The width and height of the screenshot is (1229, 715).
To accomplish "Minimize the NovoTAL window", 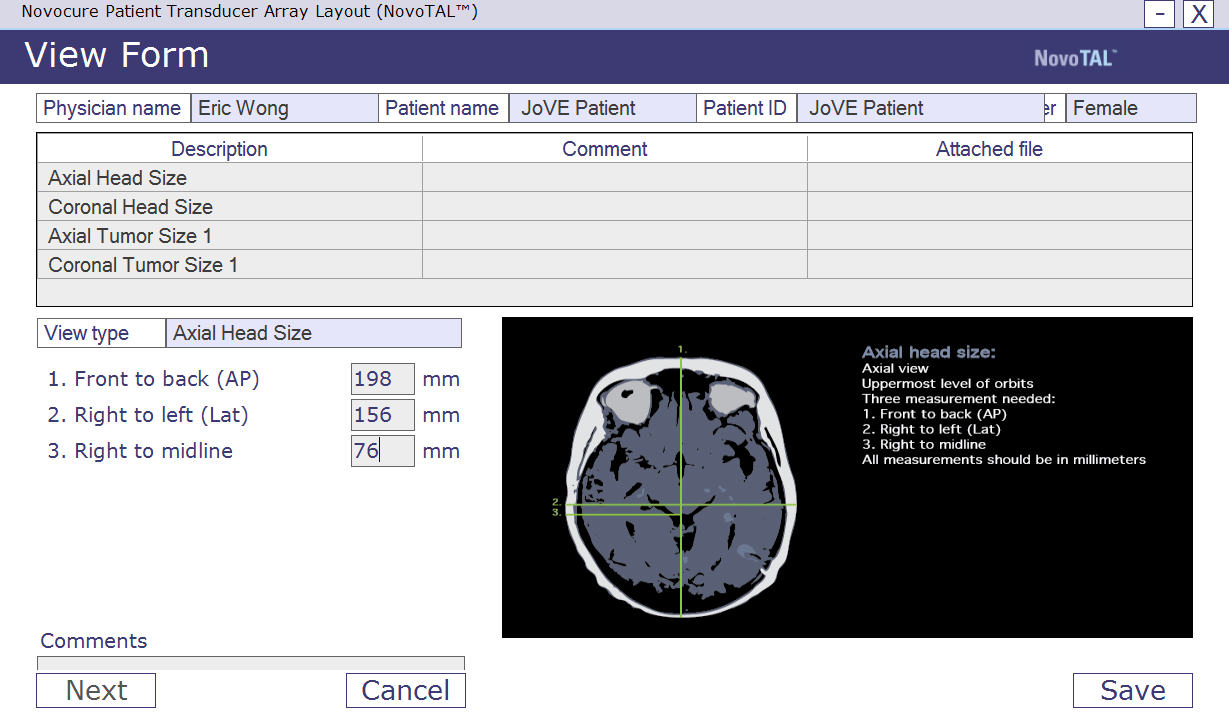I will coord(1159,14).
